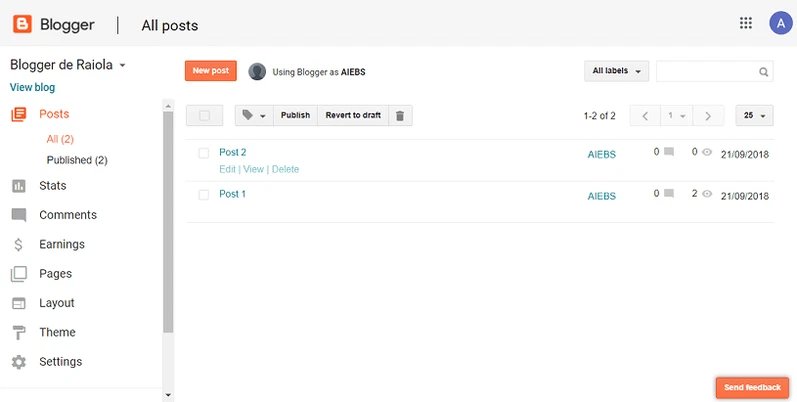Click the Theme paint roller icon
This screenshot has width=797, height=402.
click(19, 333)
